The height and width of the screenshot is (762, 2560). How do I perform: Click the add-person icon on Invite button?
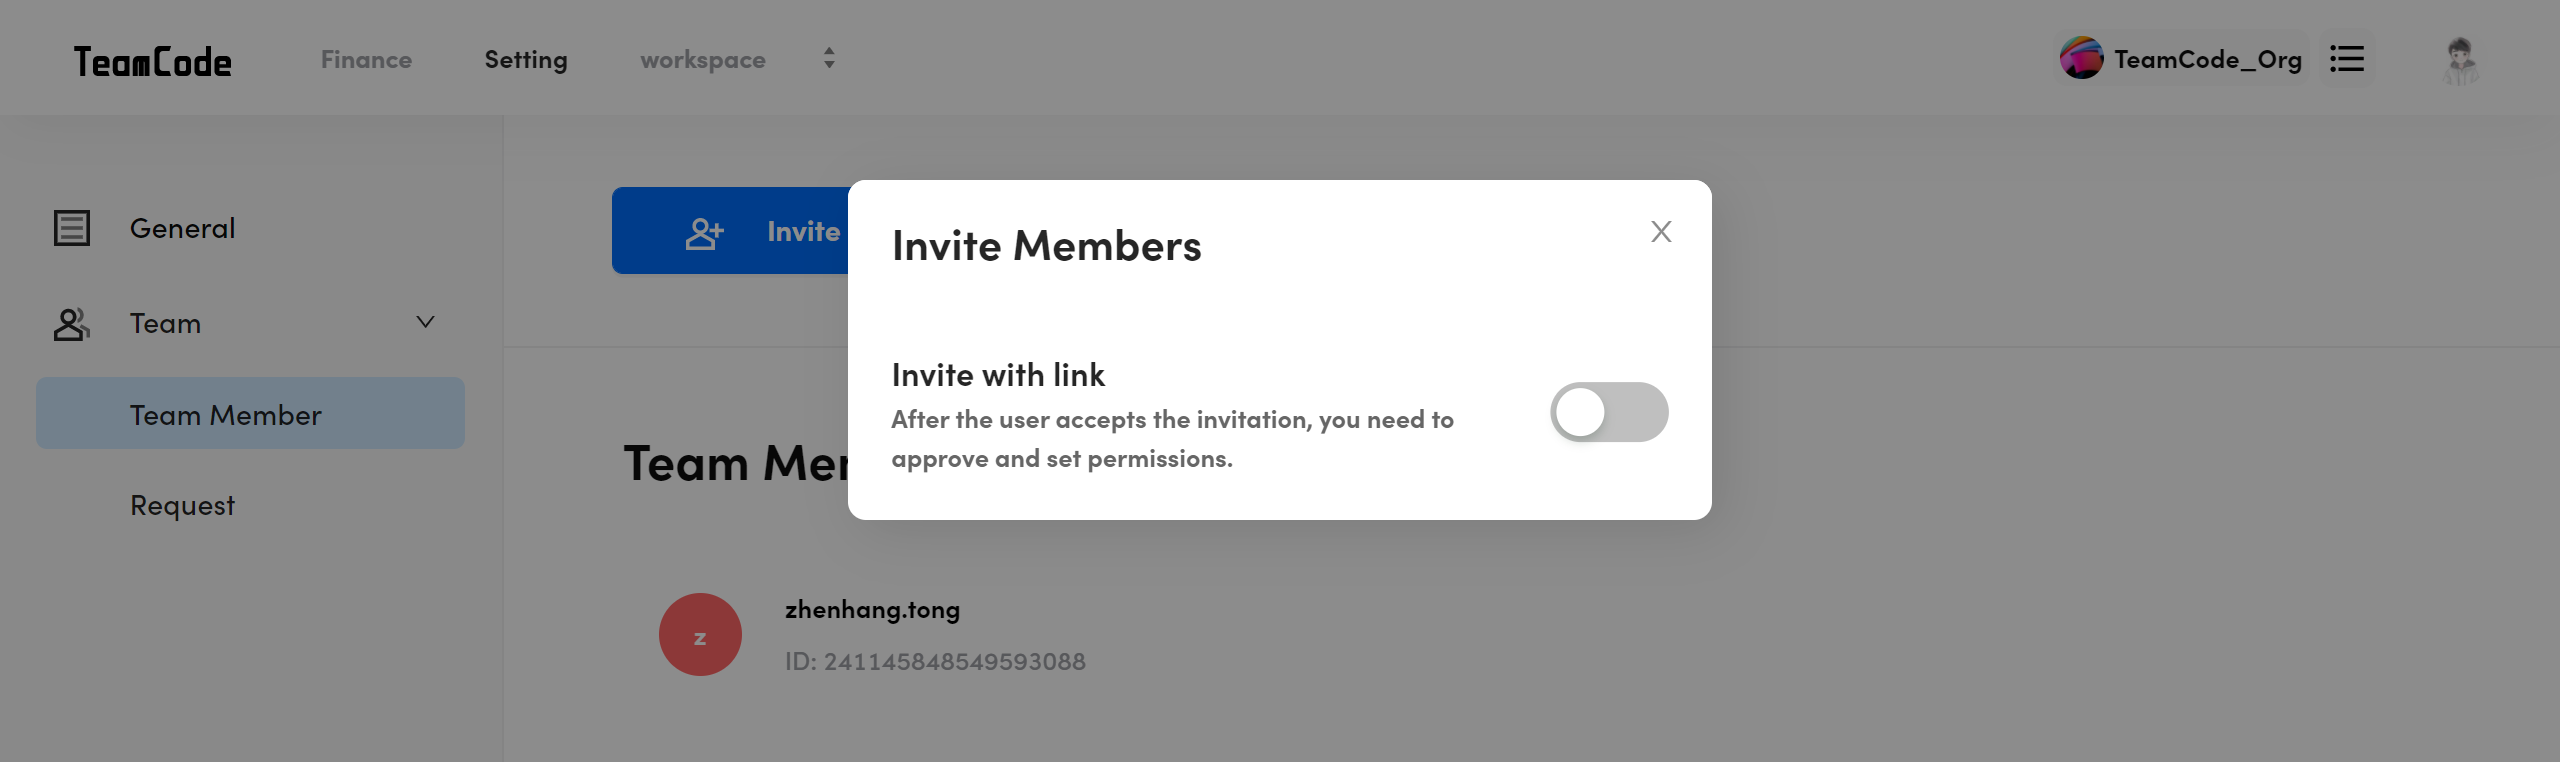click(x=704, y=232)
